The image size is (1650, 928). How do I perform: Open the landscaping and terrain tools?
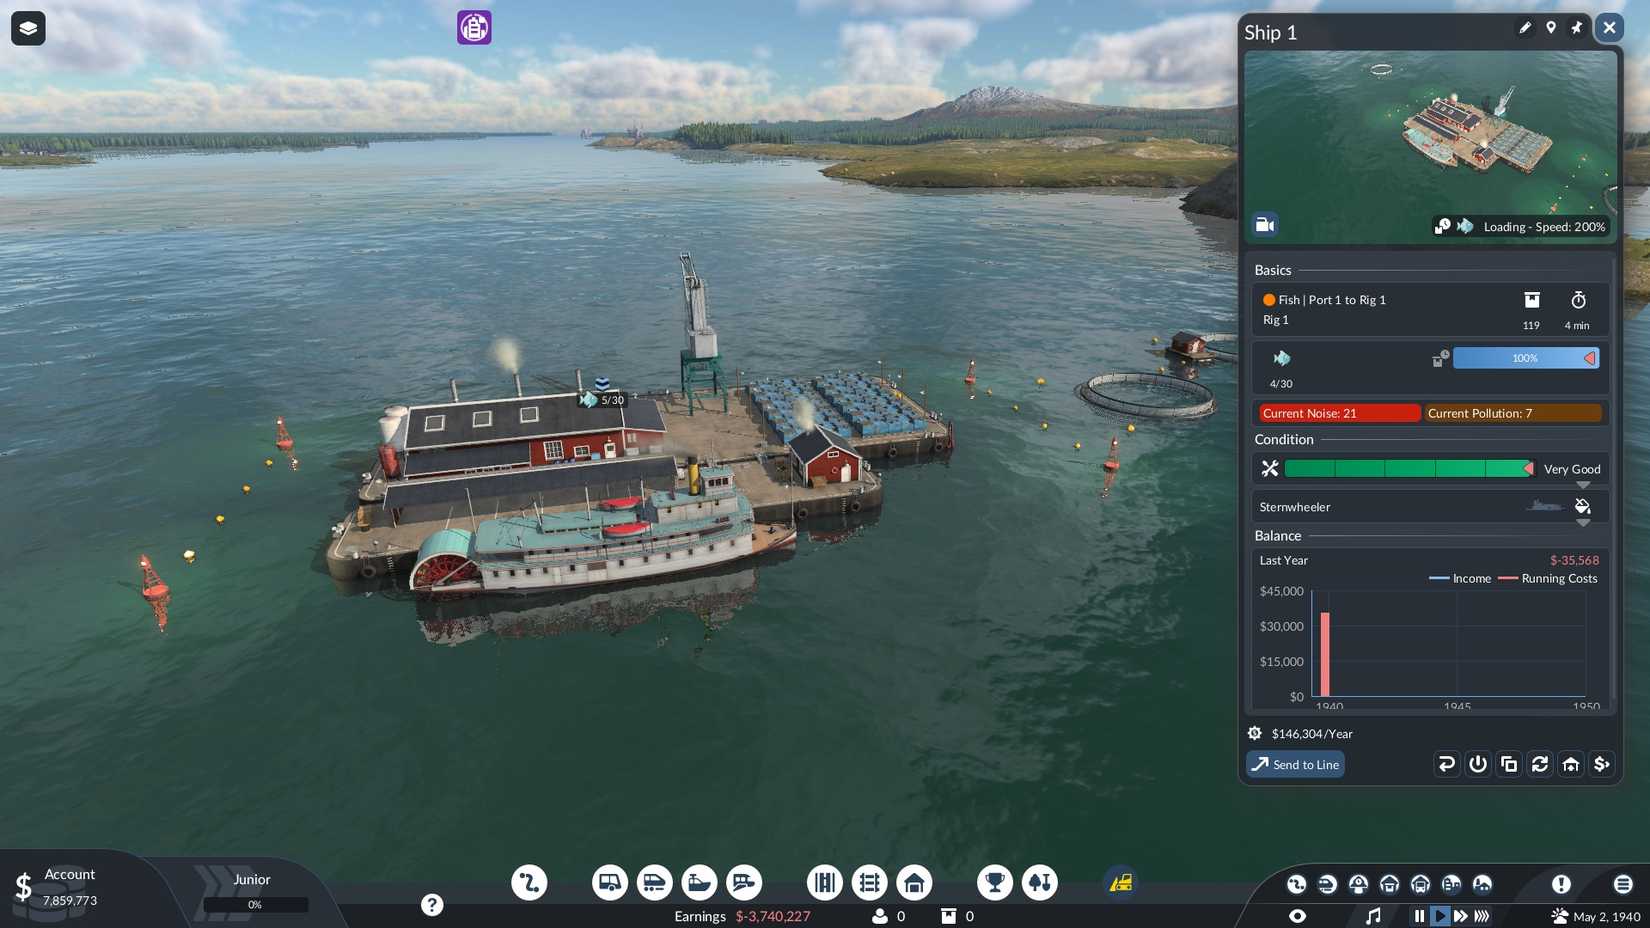[1040, 882]
